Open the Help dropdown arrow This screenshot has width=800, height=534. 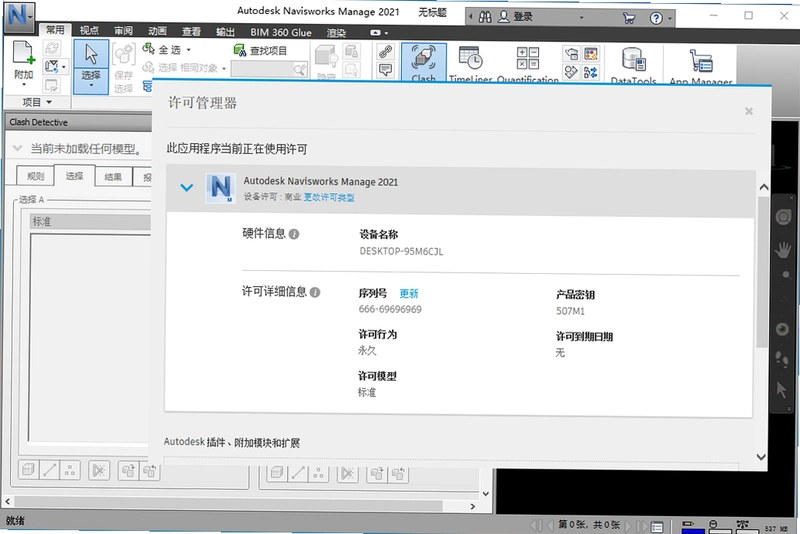pos(670,19)
